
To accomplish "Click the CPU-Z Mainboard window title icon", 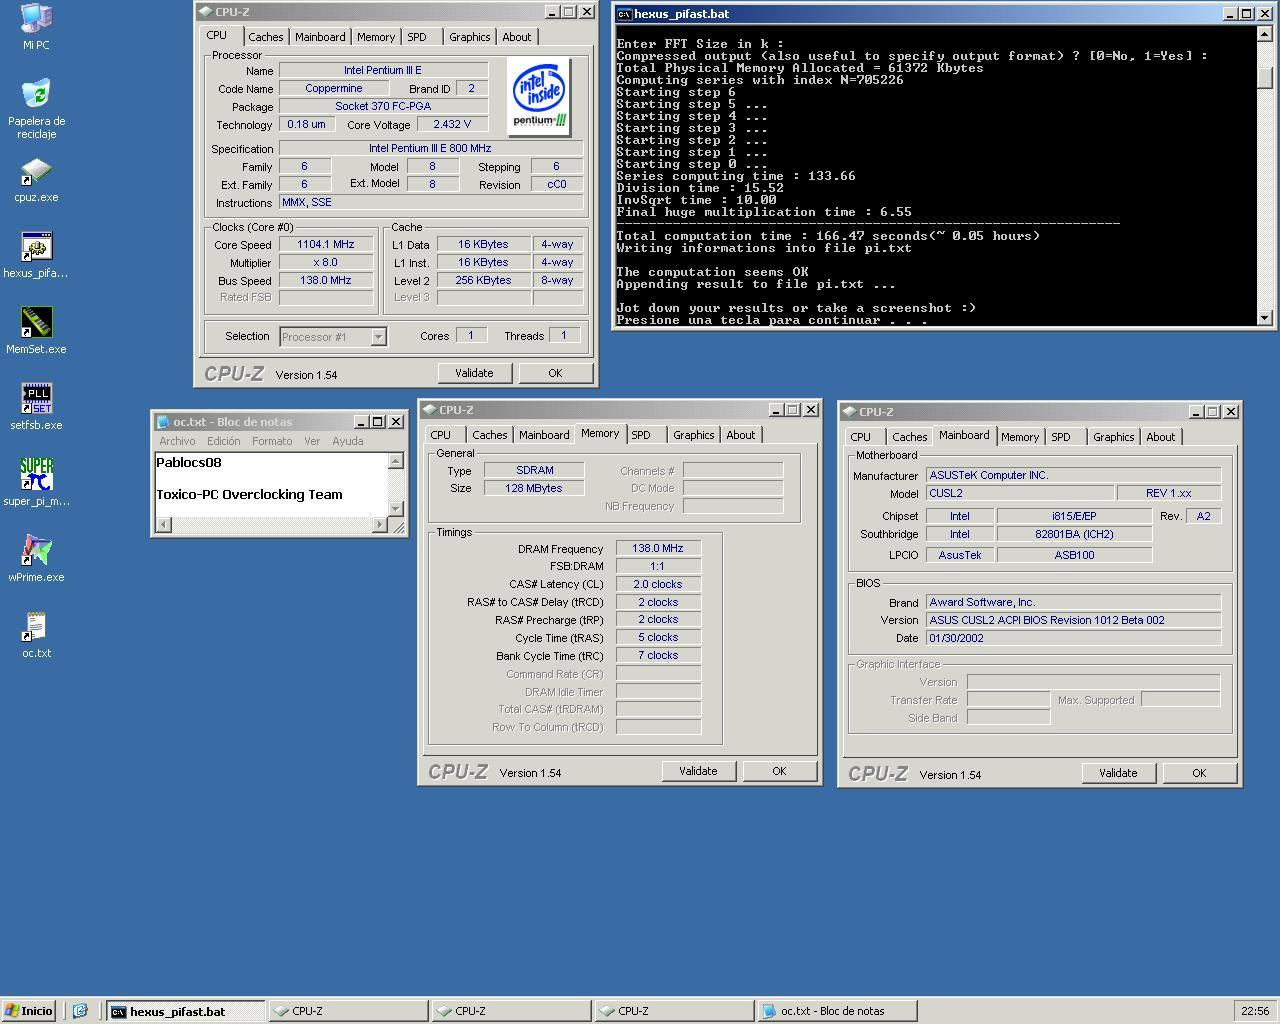I will click(x=849, y=412).
